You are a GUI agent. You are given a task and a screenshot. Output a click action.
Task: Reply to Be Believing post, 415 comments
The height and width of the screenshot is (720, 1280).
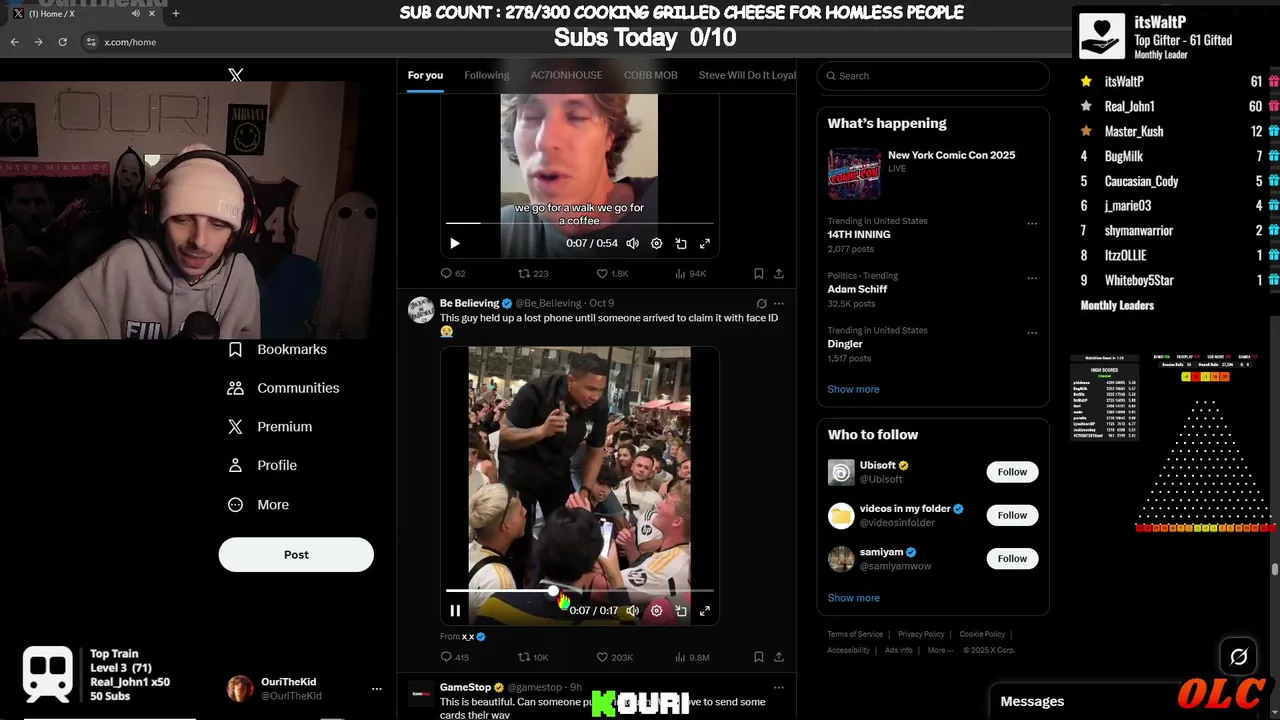455,657
